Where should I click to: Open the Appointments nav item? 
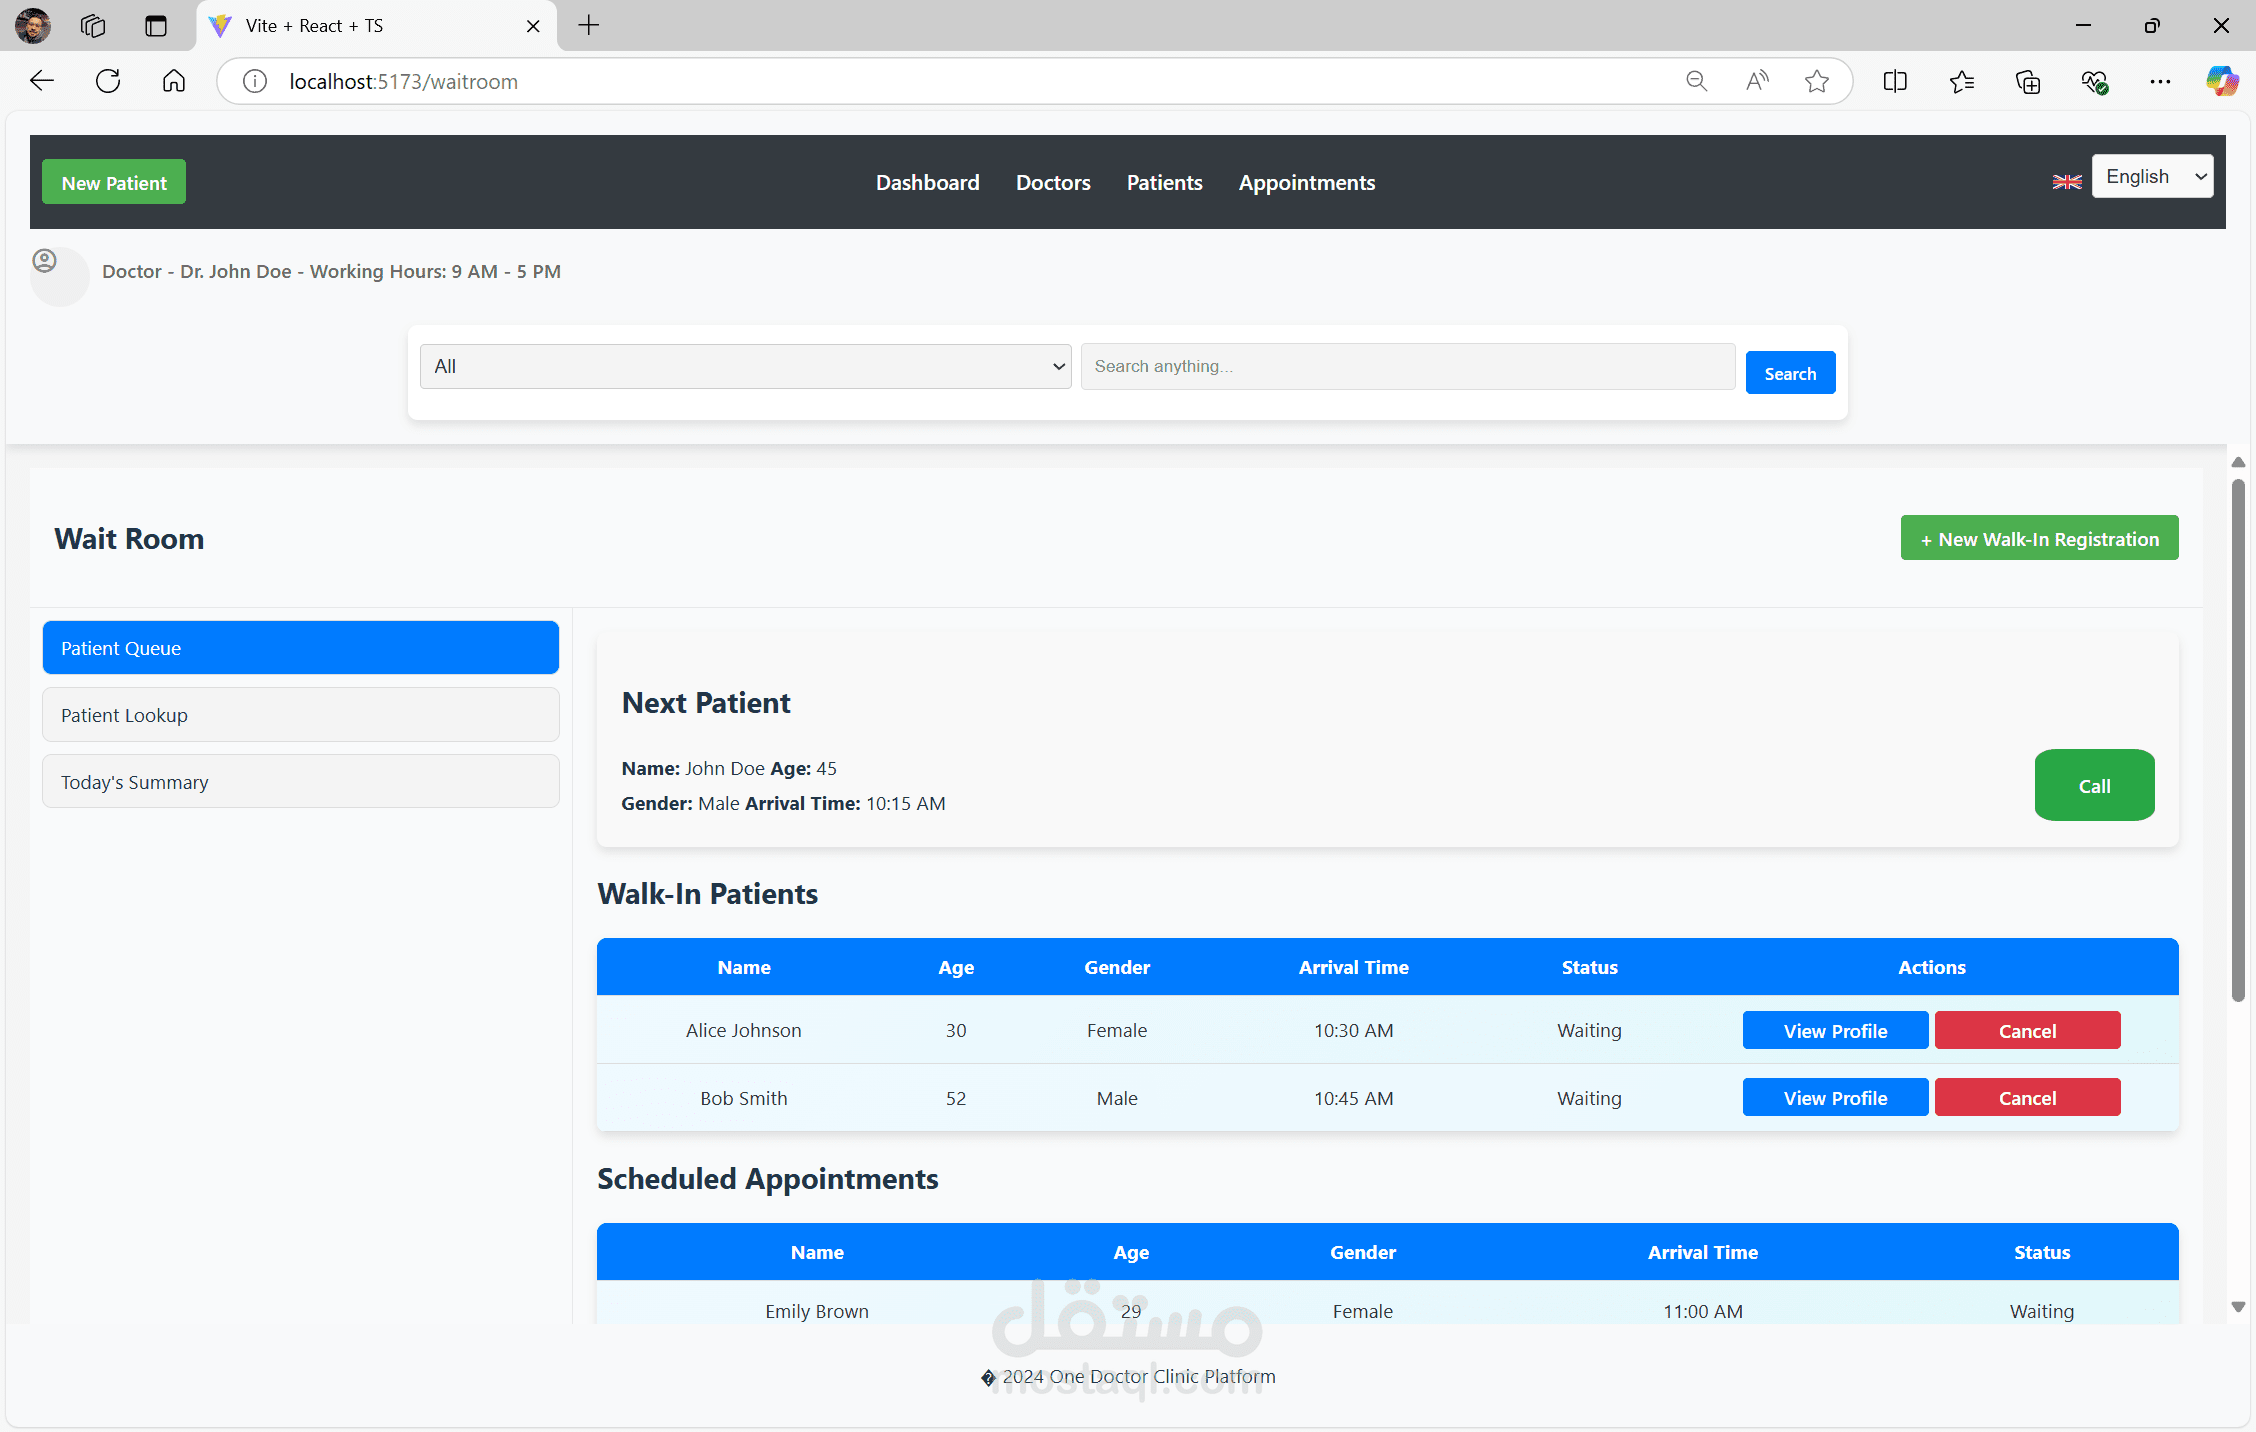coord(1306,182)
